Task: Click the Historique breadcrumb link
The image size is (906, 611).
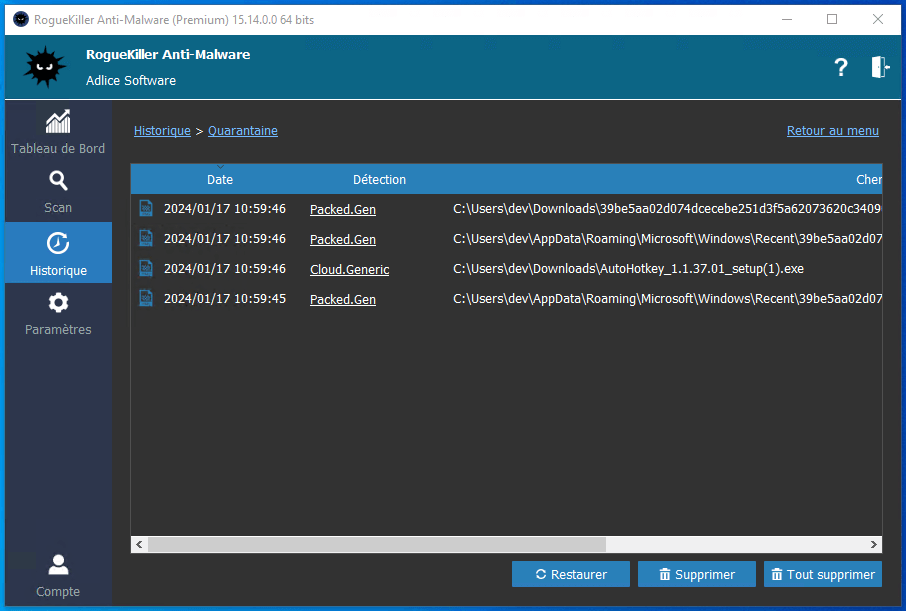Action: coord(162,131)
